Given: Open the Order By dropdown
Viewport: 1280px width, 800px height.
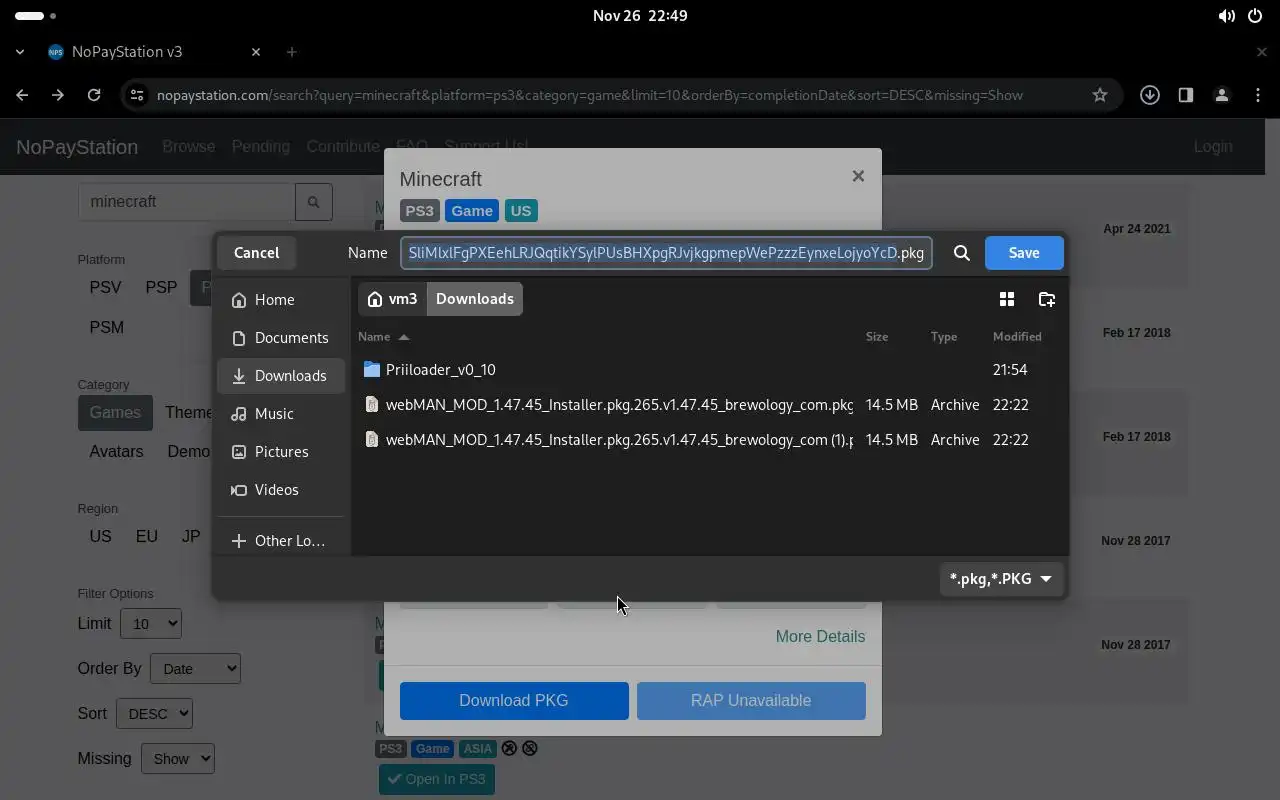Looking at the screenshot, I should [x=195, y=669].
